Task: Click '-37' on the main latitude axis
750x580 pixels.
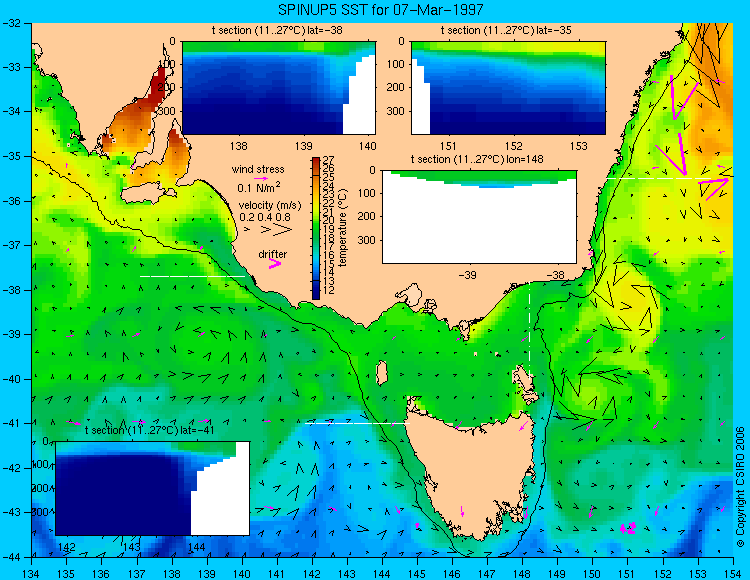Action: tap(12, 245)
